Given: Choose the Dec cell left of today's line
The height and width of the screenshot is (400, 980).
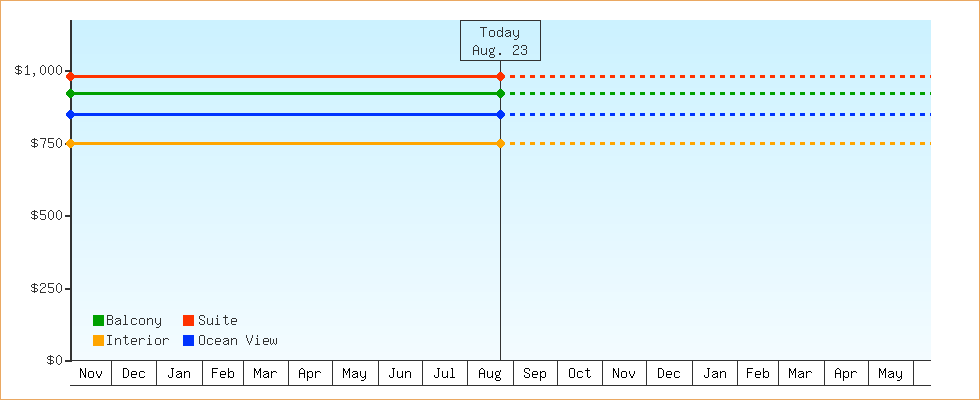Looking at the screenshot, I should [x=134, y=373].
